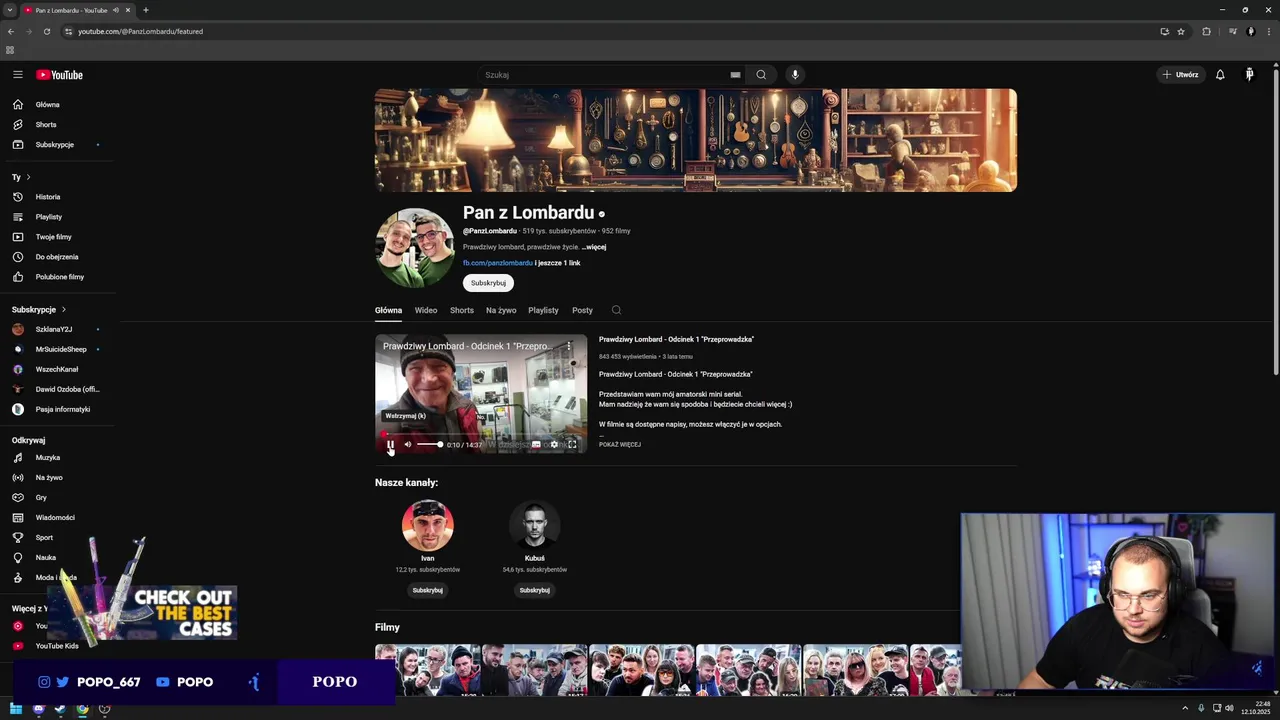Focus the Szukaj search field

(605, 75)
